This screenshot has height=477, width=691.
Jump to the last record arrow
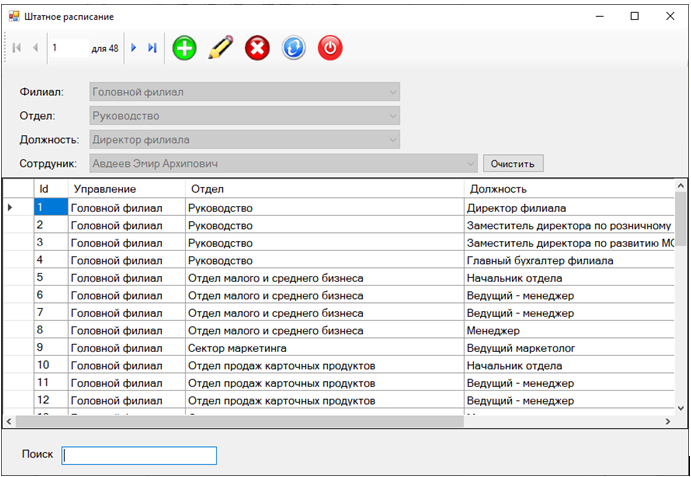pos(152,48)
